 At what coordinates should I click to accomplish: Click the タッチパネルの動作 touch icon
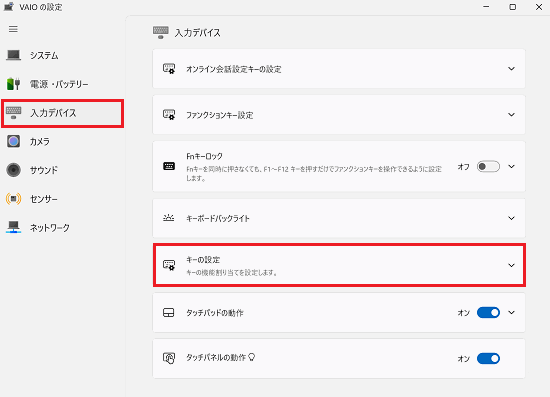[x=169, y=358]
